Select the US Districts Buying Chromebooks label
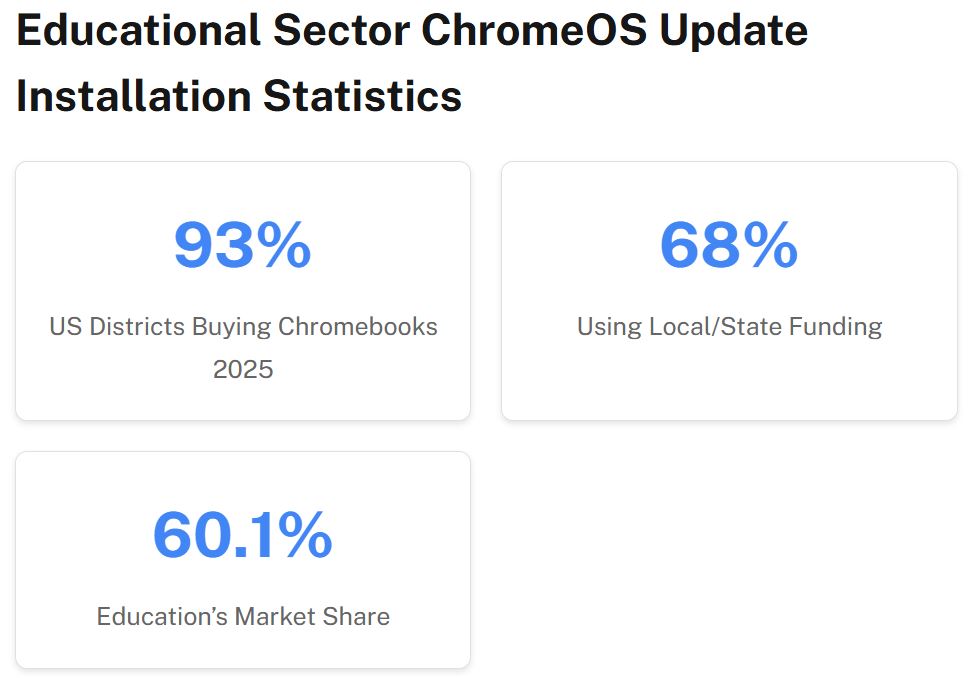The height and width of the screenshot is (678, 975). coord(243,327)
